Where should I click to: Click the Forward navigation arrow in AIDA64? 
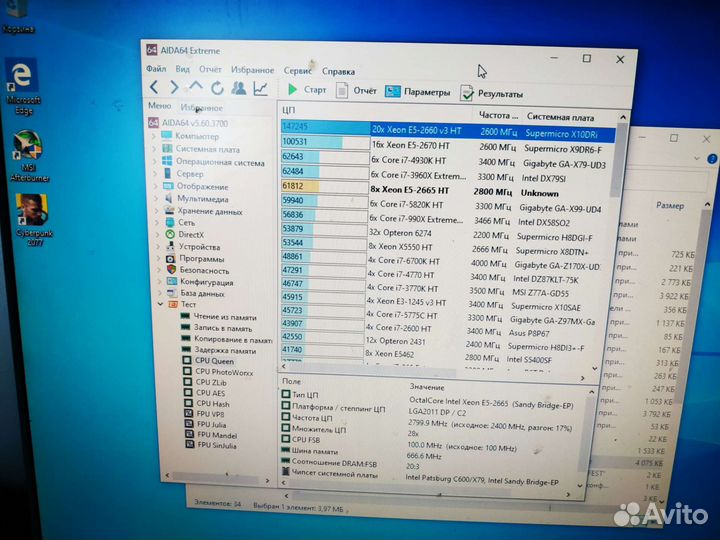174,87
